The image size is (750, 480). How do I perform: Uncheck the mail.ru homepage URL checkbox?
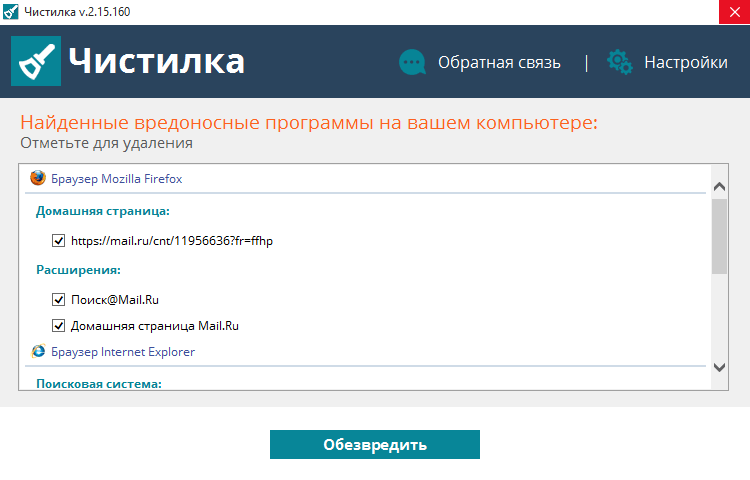click(58, 240)
